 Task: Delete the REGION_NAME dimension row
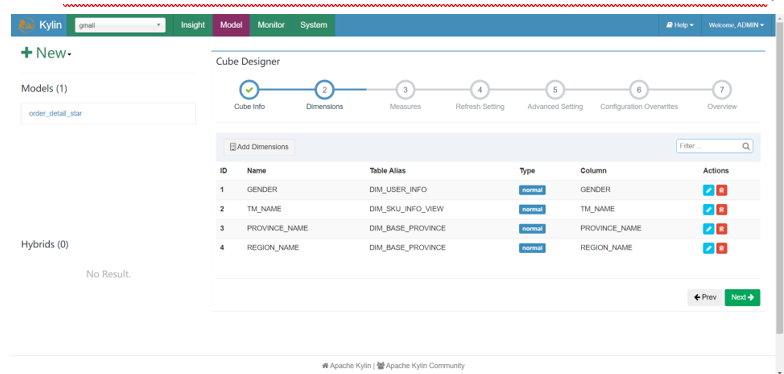click(x=722, y=248)
